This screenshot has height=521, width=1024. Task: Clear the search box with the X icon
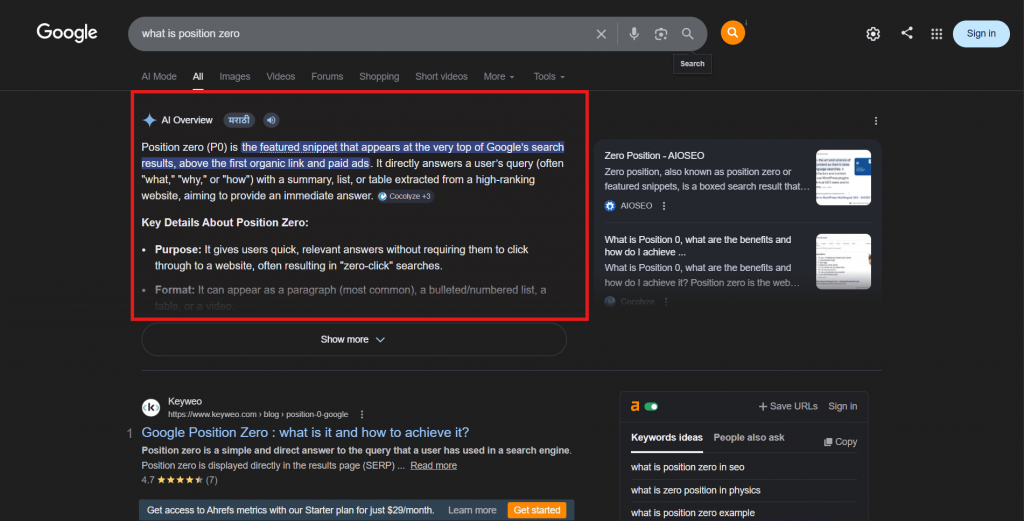click(601, 34)
